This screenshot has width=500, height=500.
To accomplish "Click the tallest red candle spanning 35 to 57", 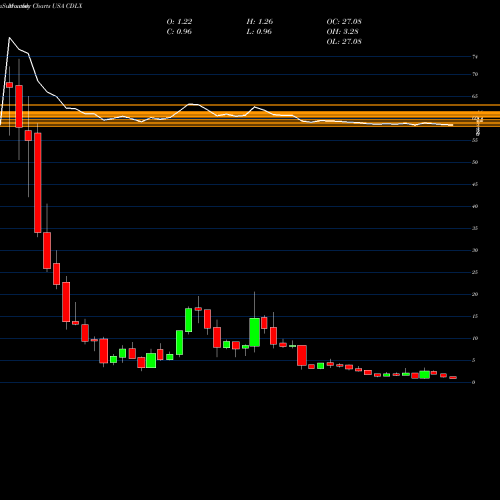I will click(x=38, y=183).
